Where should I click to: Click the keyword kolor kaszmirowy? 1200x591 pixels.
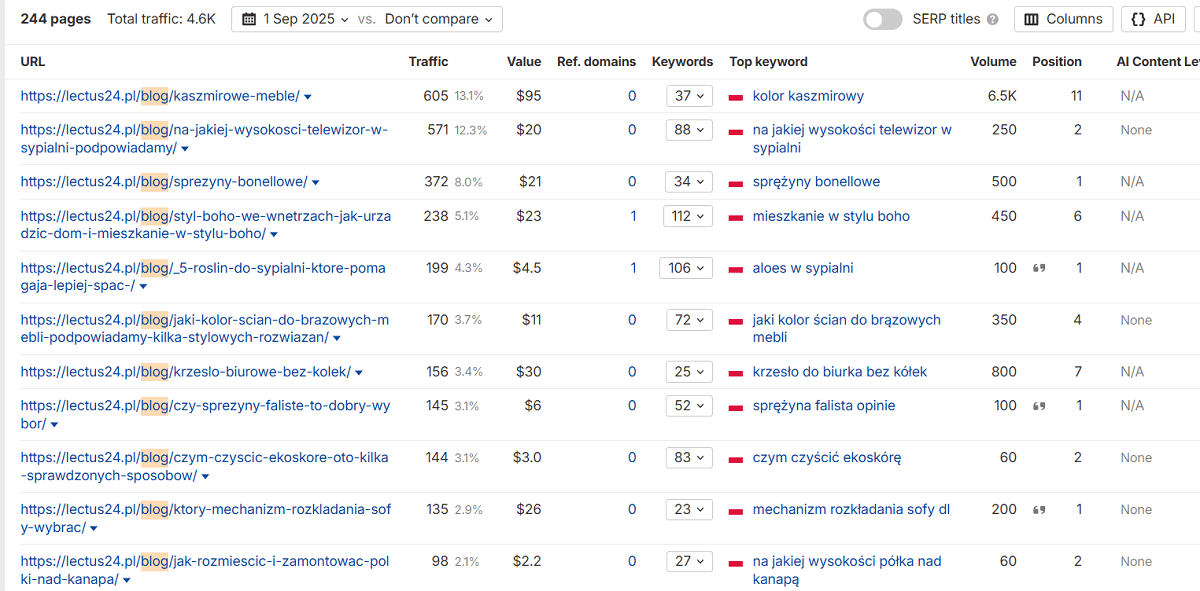pyautogui.click(x=808, y=96)
